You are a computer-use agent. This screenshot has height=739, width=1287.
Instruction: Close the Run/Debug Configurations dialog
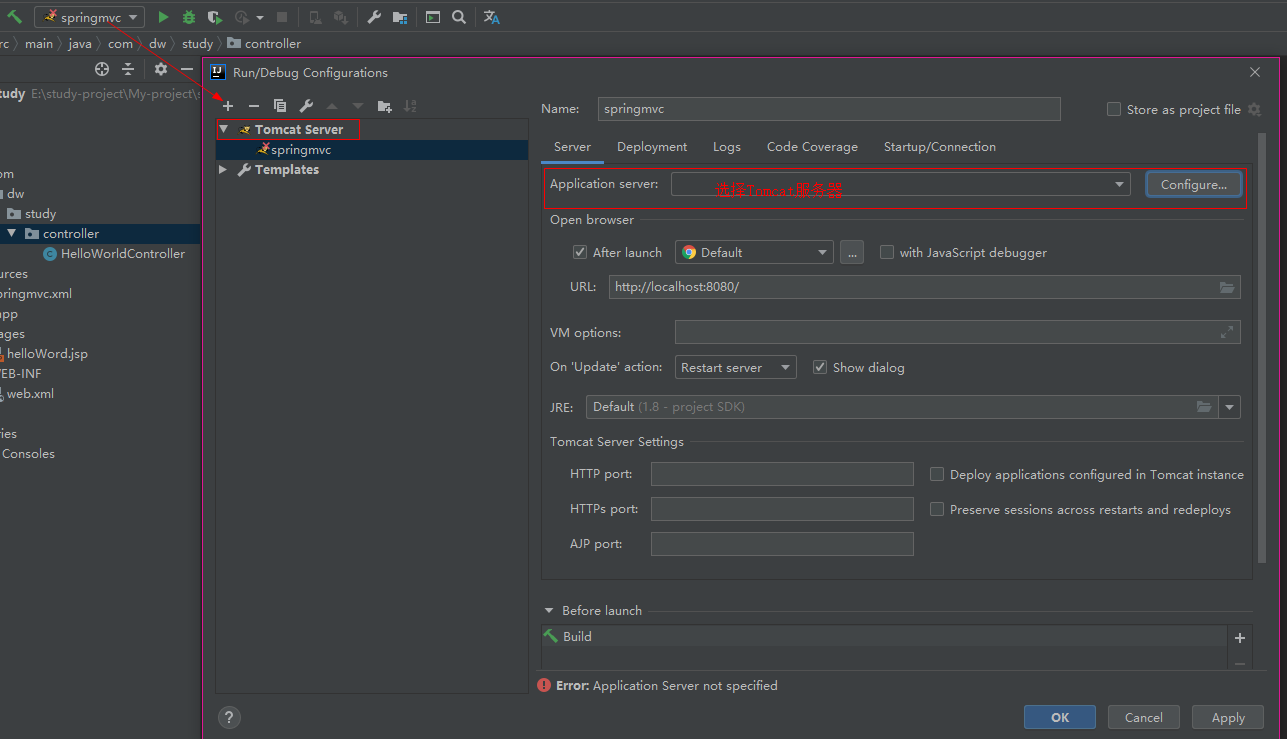click(x=1256, y=72)
